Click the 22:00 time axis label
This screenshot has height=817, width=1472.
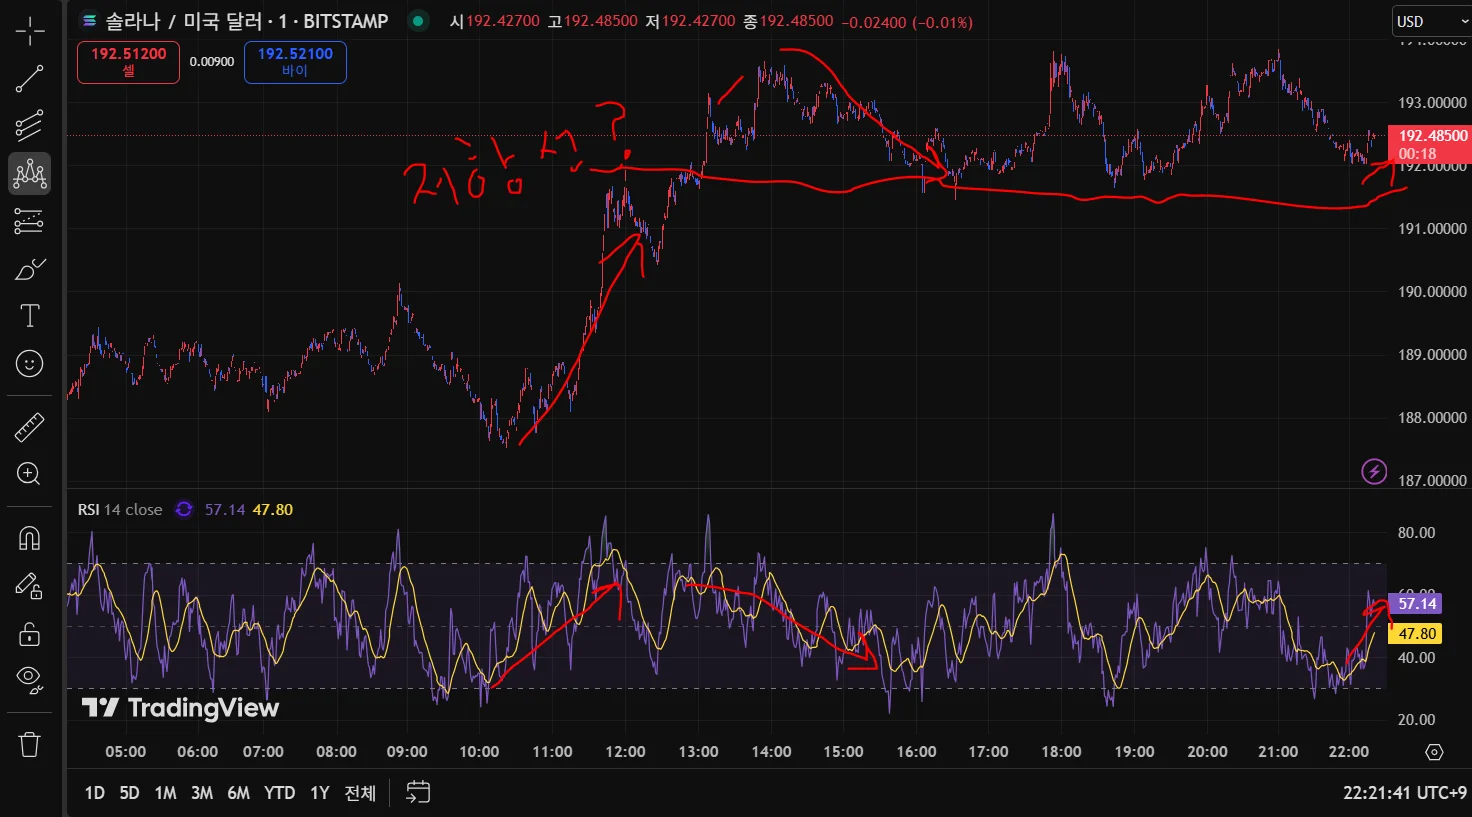click(x=1348, y=752)
